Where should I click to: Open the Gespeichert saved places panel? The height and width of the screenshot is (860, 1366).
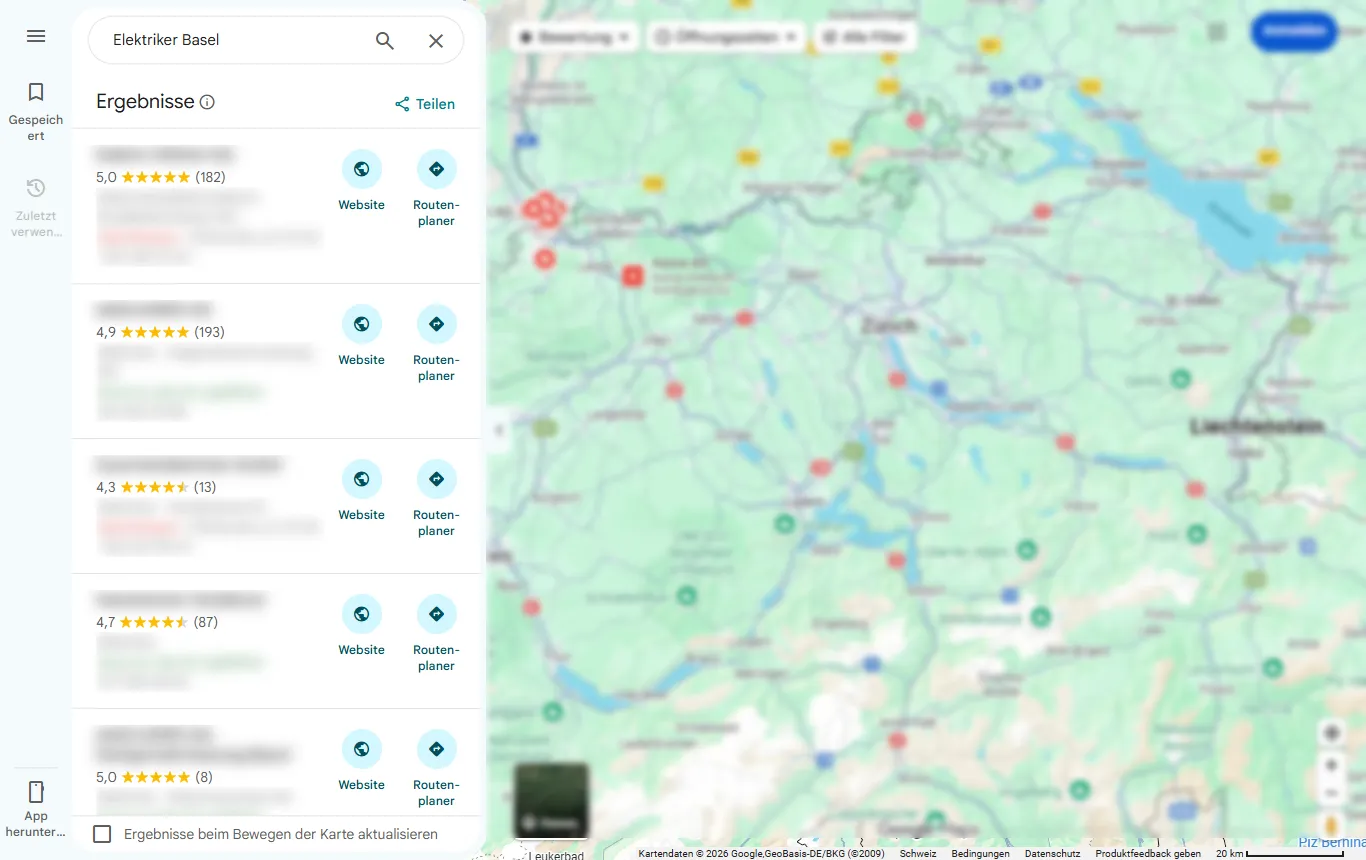click(x=36, y=111)
